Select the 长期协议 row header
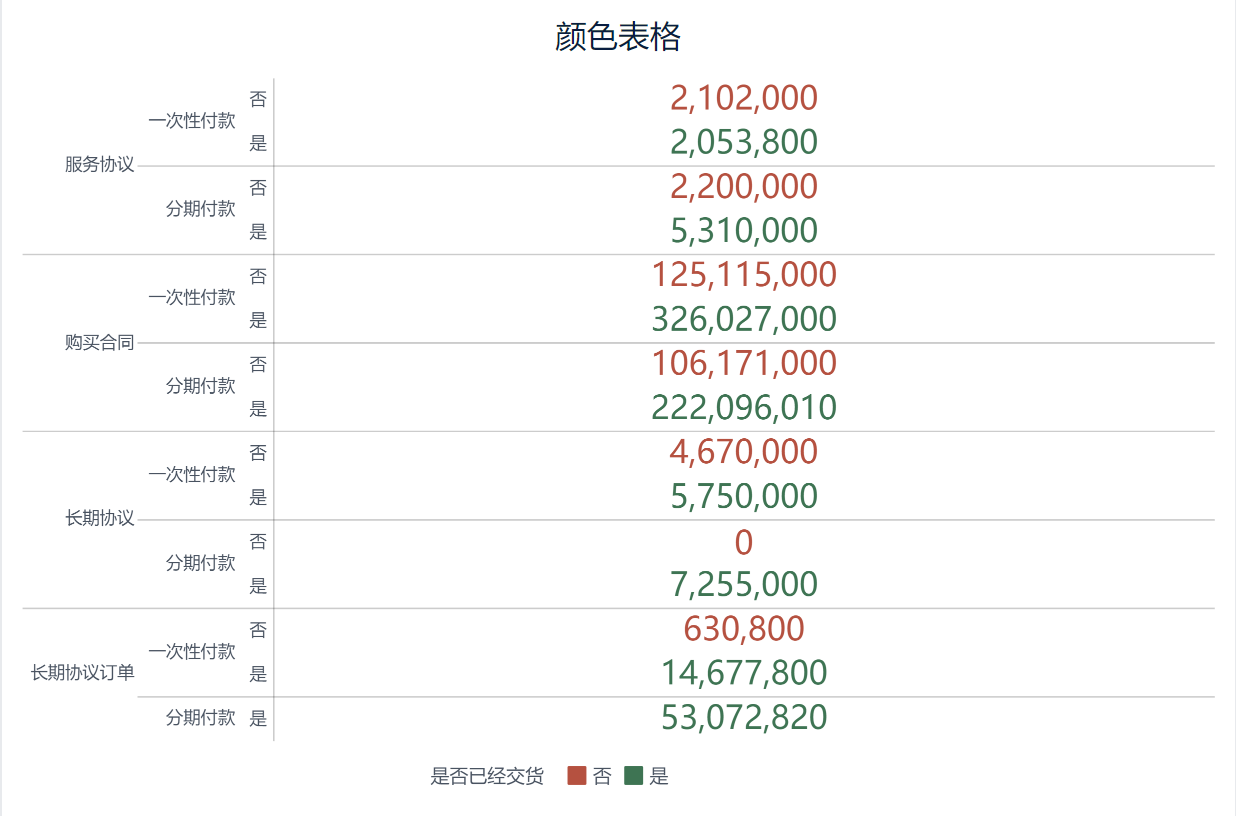Viewport: 1236px width, 816px height. pyautogui.click(x=99, y=519)
